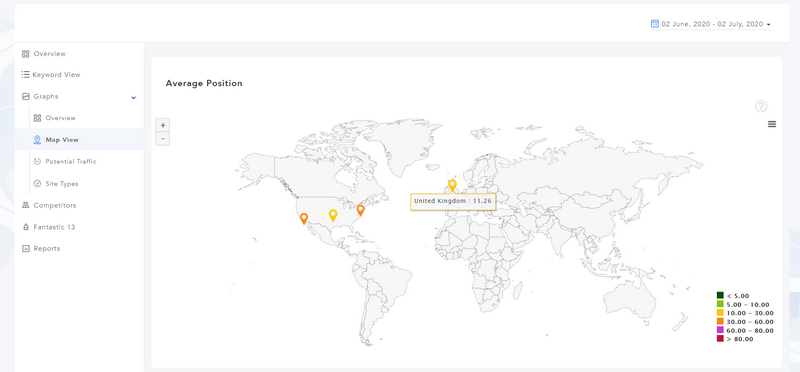Open the chart hamburger export menu

pyautogui.click(x=772, y=124)
